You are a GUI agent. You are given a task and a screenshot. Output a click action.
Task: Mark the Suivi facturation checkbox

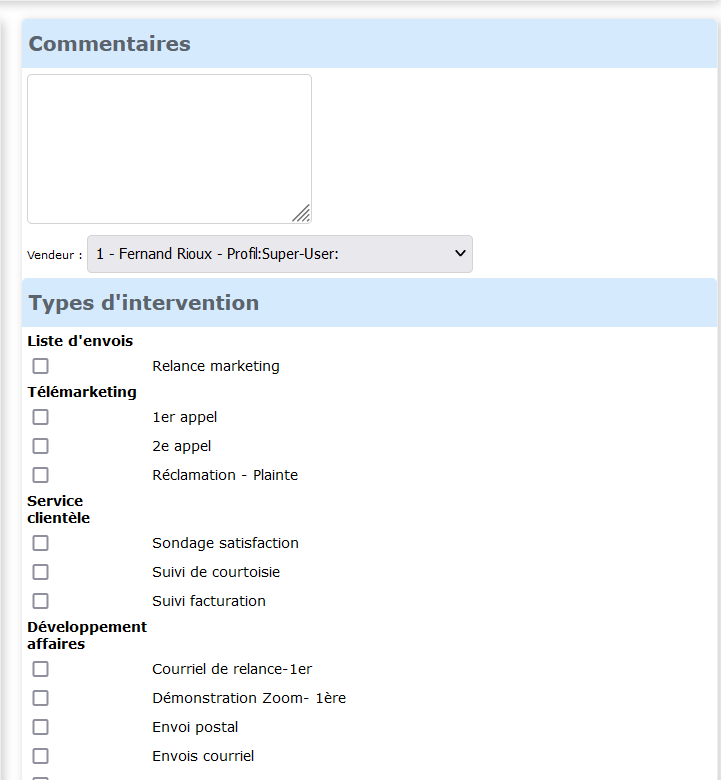40,601
